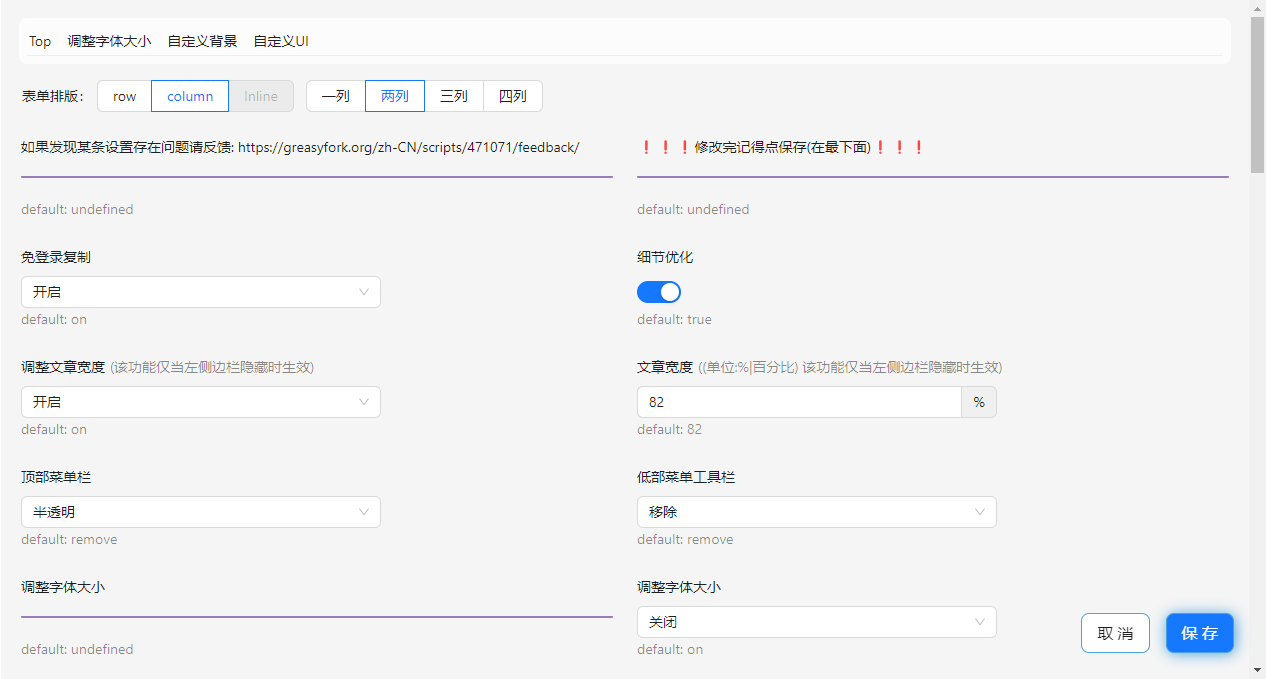Viewport: 1266px width, 679px height.
Task: Select the row layout option
Action: (x=124, y=95)
